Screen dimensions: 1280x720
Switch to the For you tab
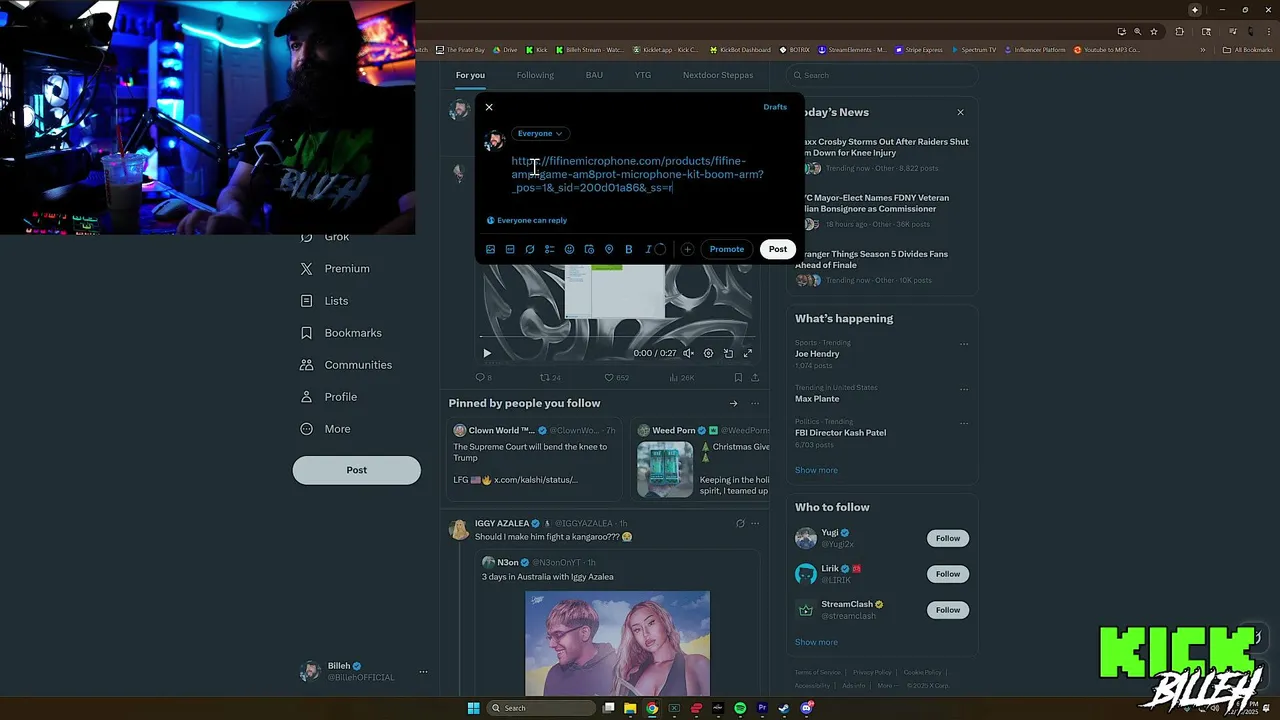click(470, 75)
